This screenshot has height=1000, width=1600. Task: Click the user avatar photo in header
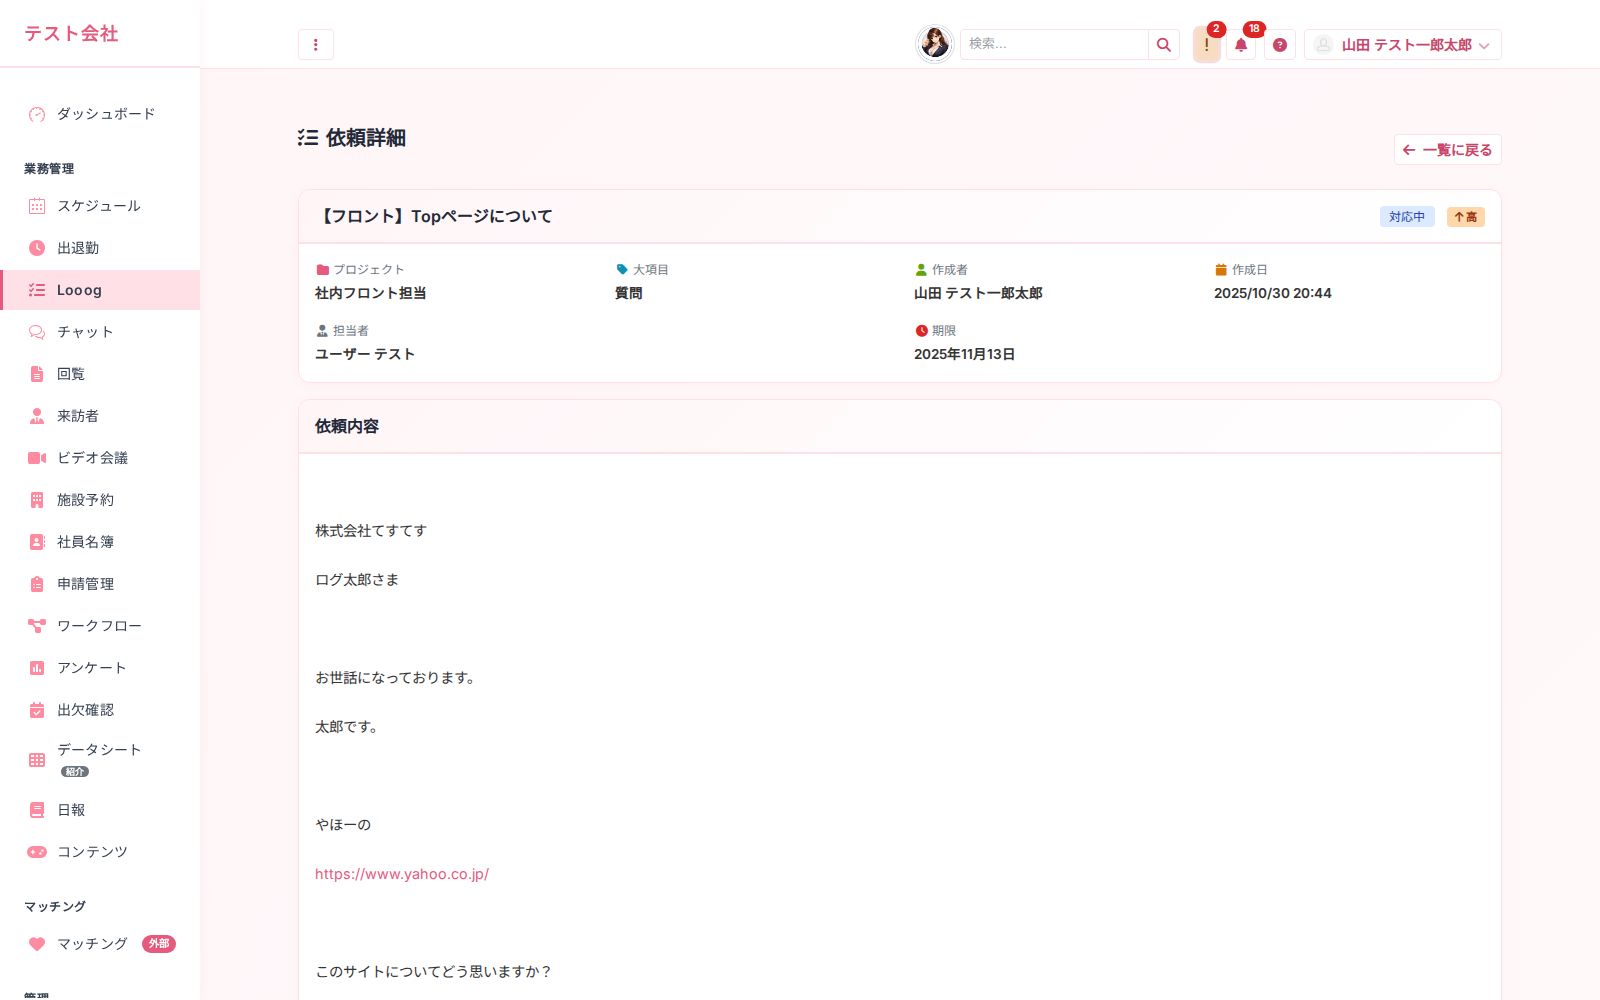[935, 44]
